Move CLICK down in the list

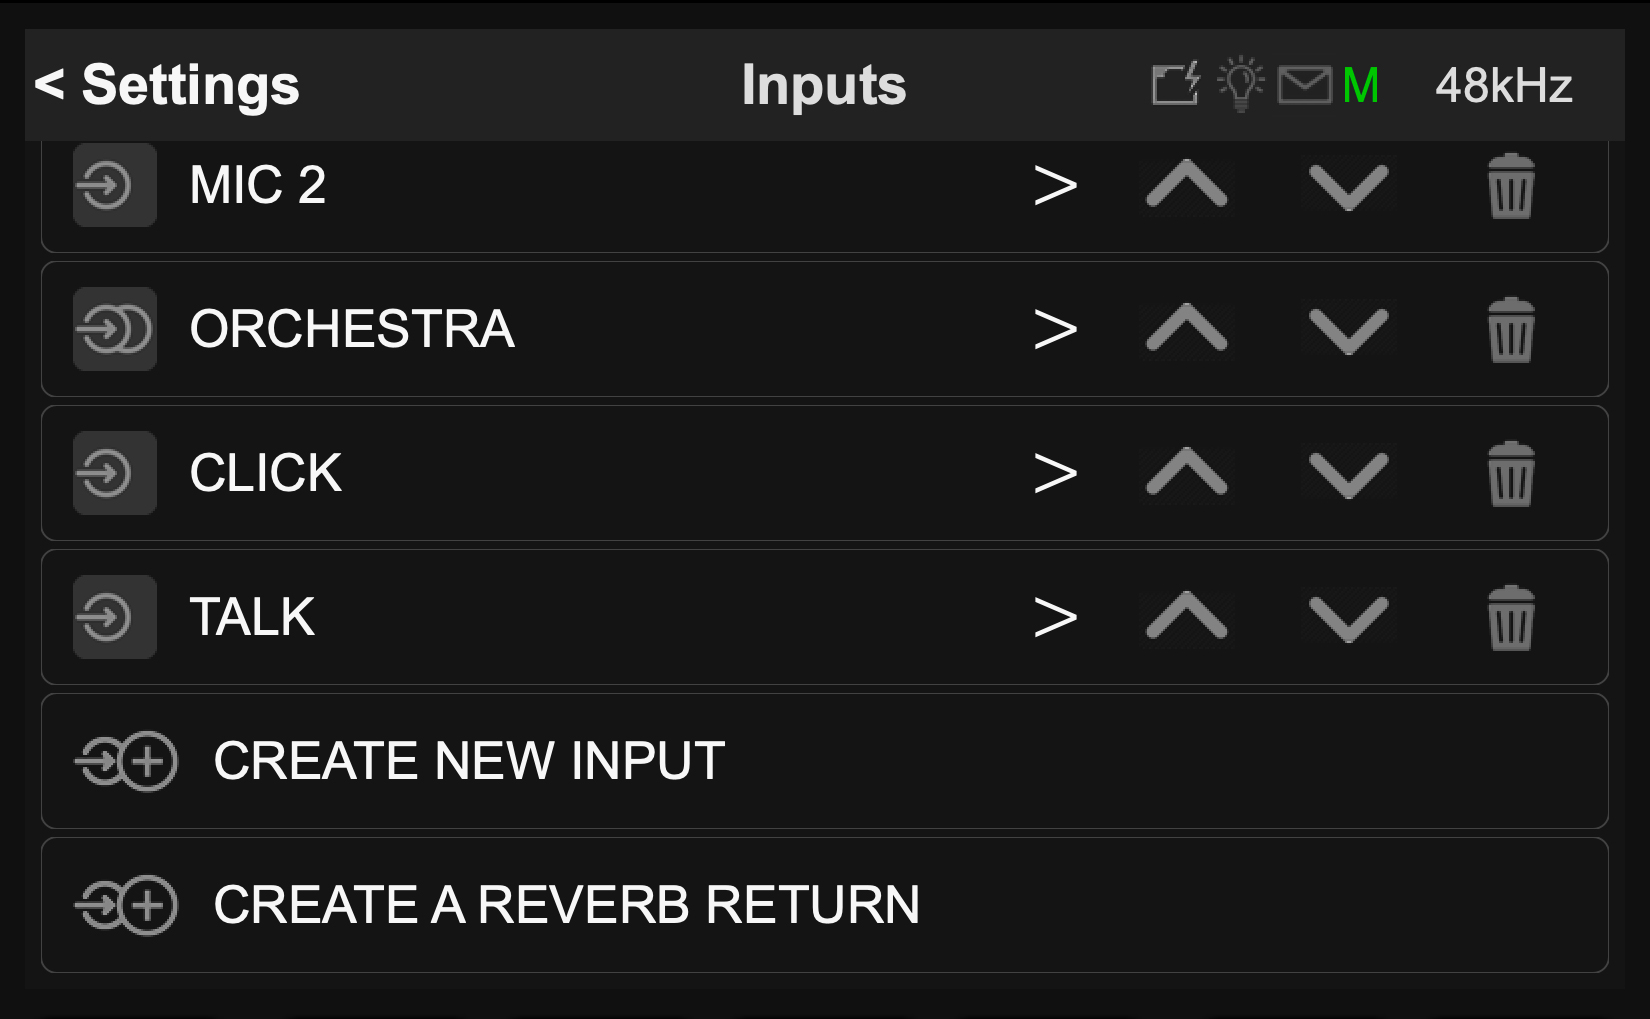[x=1348, y=474]
